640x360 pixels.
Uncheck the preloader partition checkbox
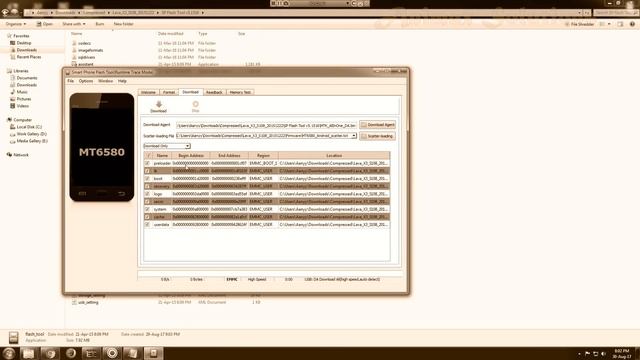pyautogui.click(x=147, y=163)
